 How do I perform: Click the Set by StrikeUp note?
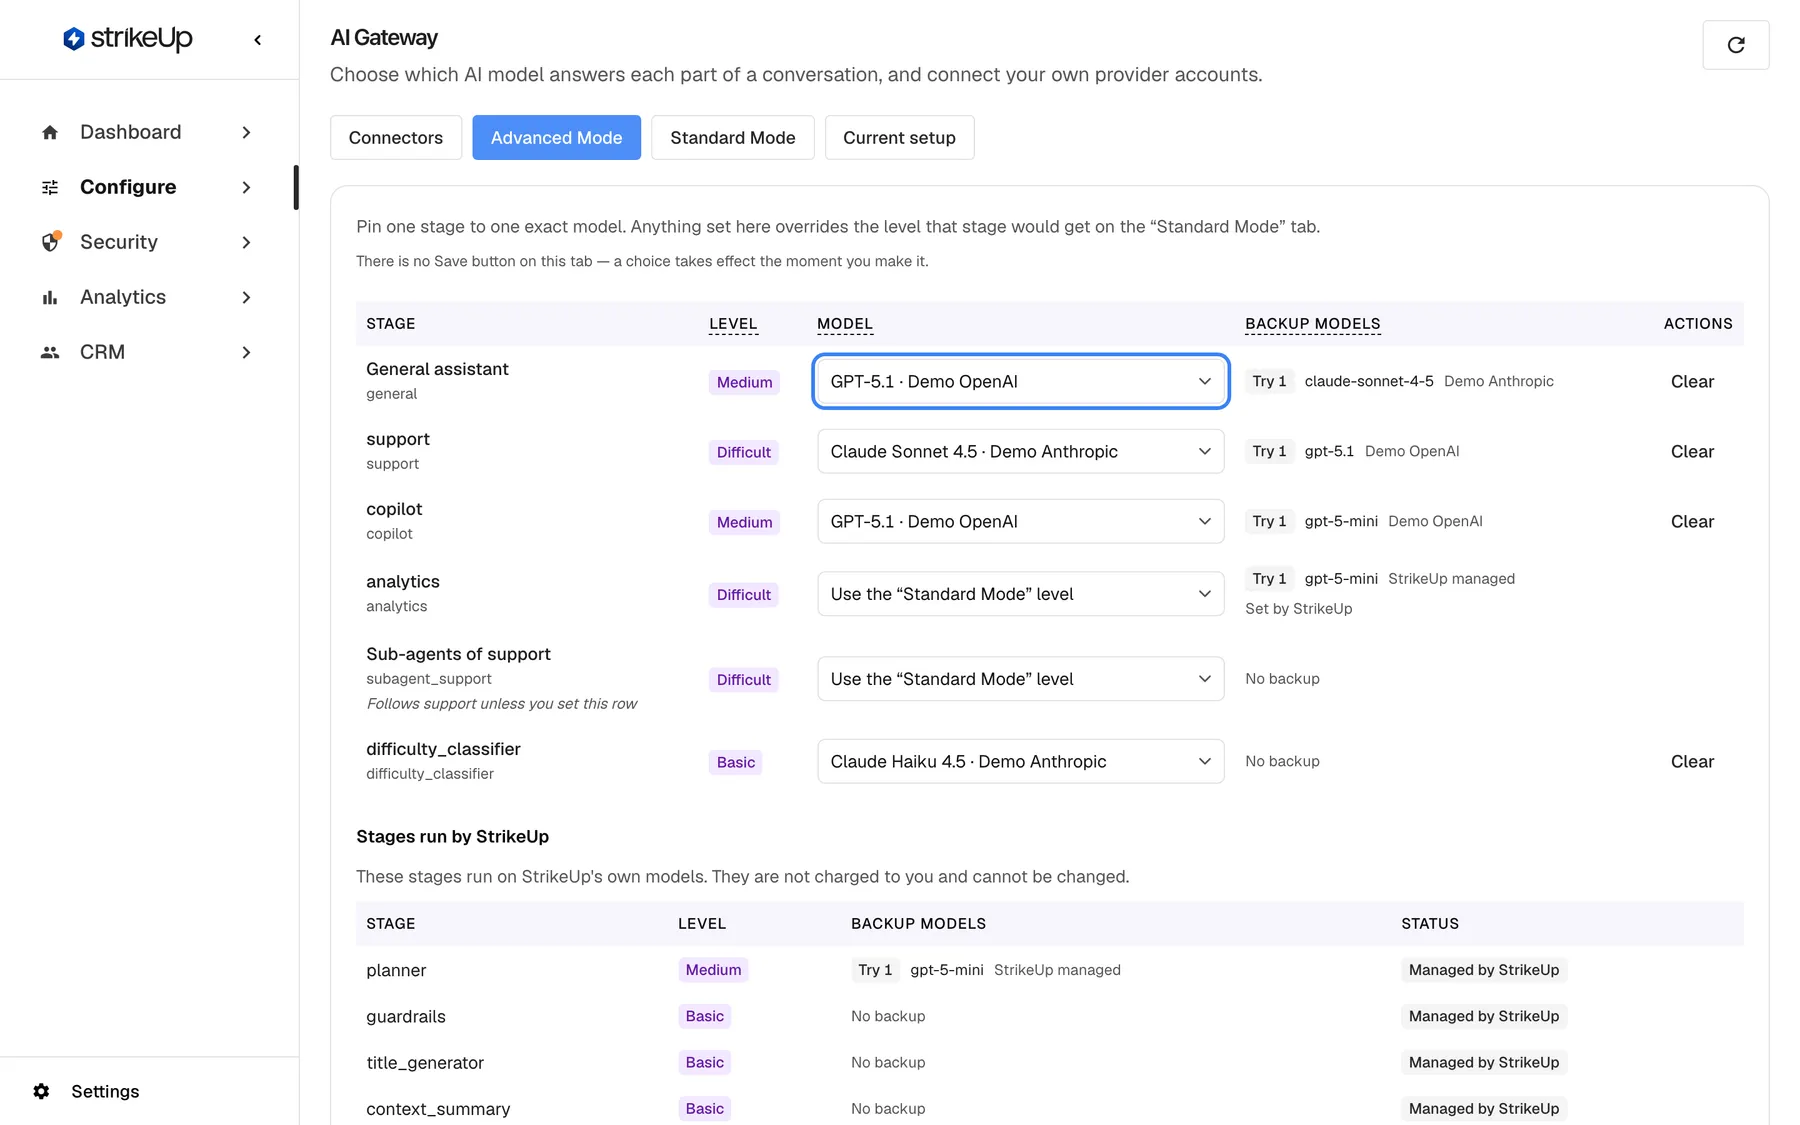click(x=1298, y=608)
